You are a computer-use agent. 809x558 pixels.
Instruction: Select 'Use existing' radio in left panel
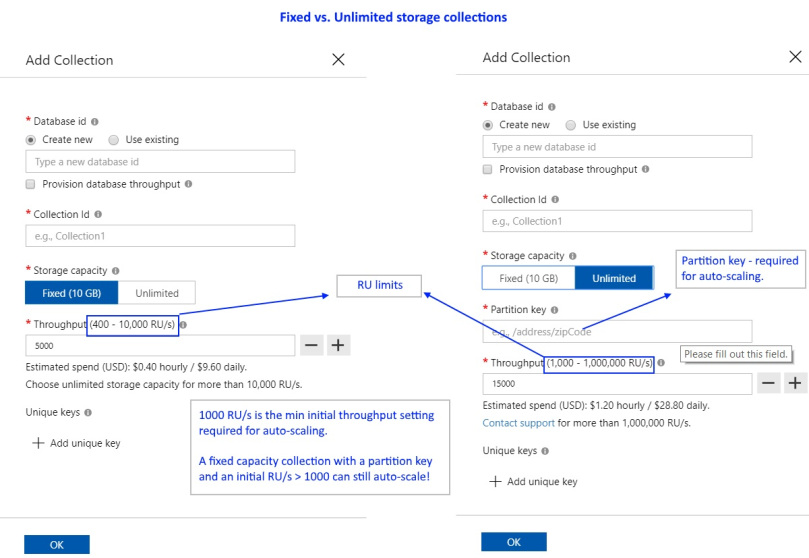(114, 140)
